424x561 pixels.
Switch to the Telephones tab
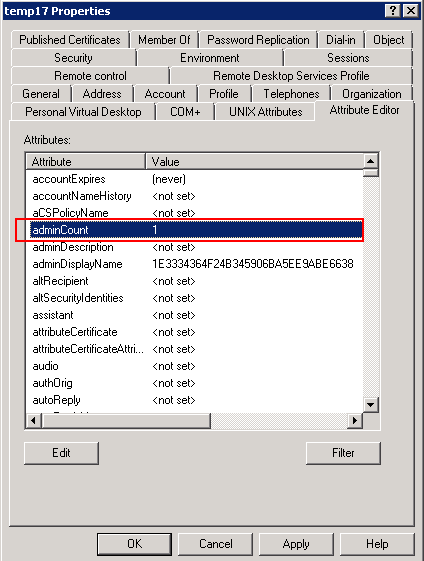291,94
